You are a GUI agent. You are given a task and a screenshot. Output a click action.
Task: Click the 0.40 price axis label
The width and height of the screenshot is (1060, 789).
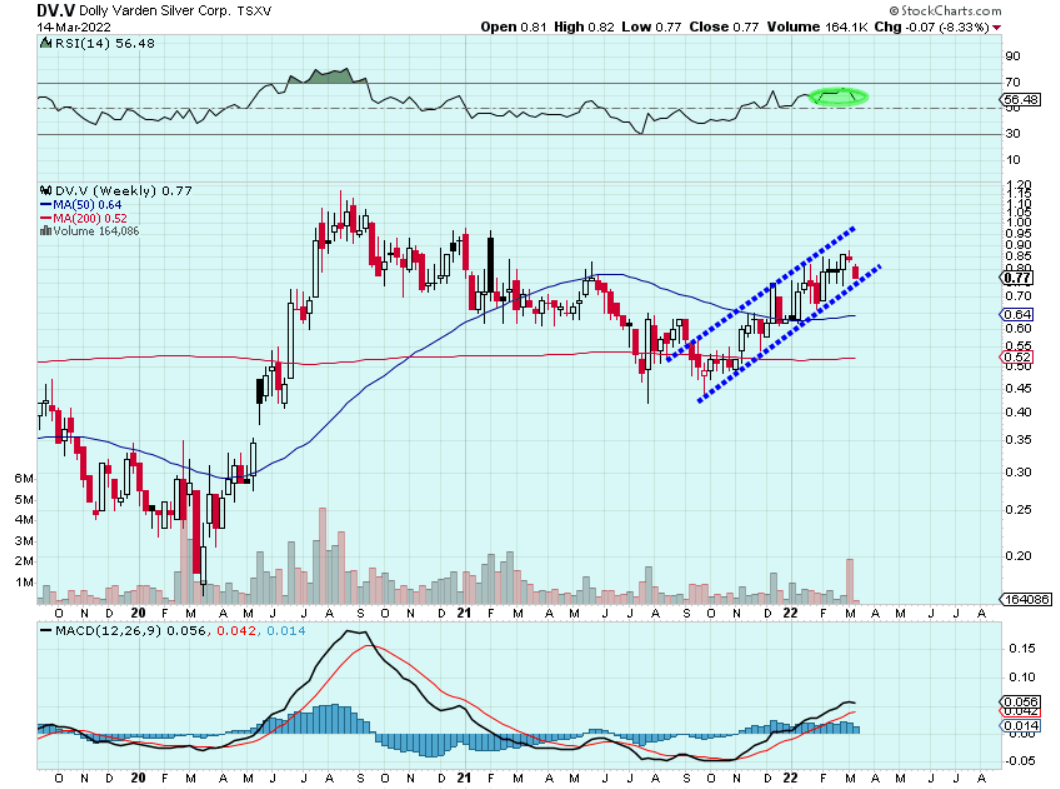coord(1018,412)
